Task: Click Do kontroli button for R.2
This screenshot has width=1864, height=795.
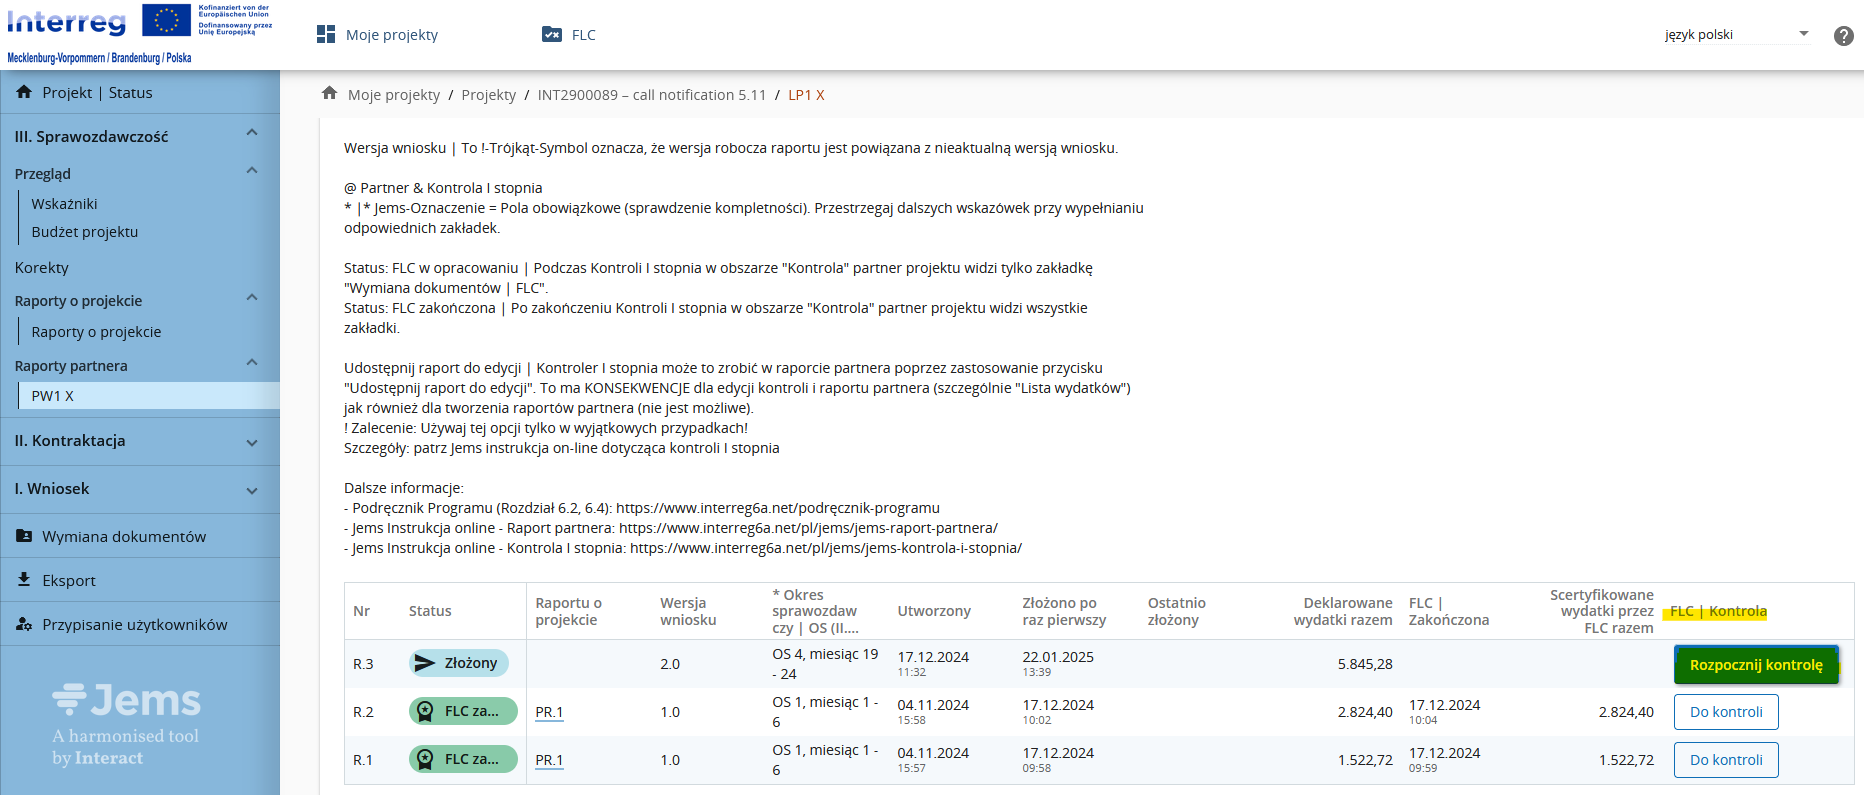Action: point(1725,712)
